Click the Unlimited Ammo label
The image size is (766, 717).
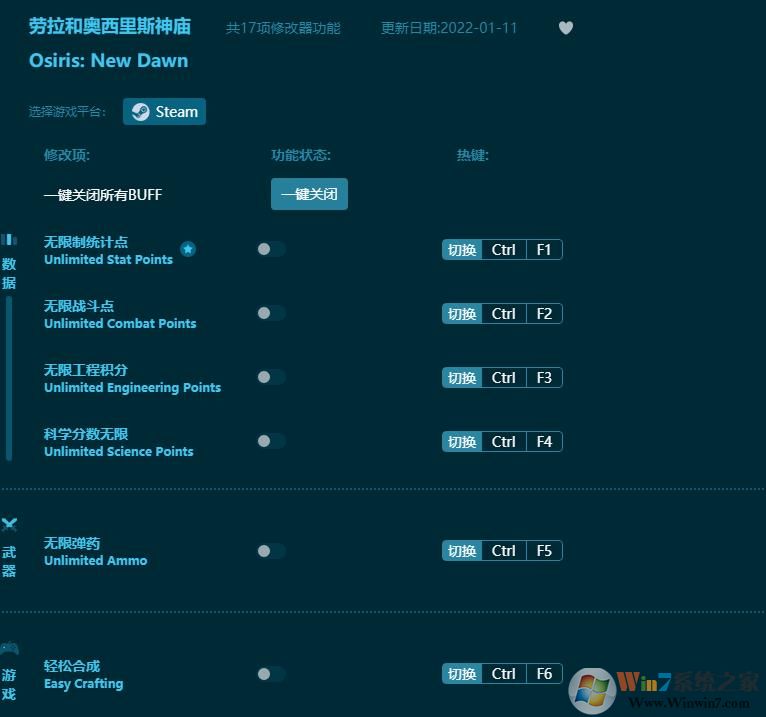[x=96, y=560]
